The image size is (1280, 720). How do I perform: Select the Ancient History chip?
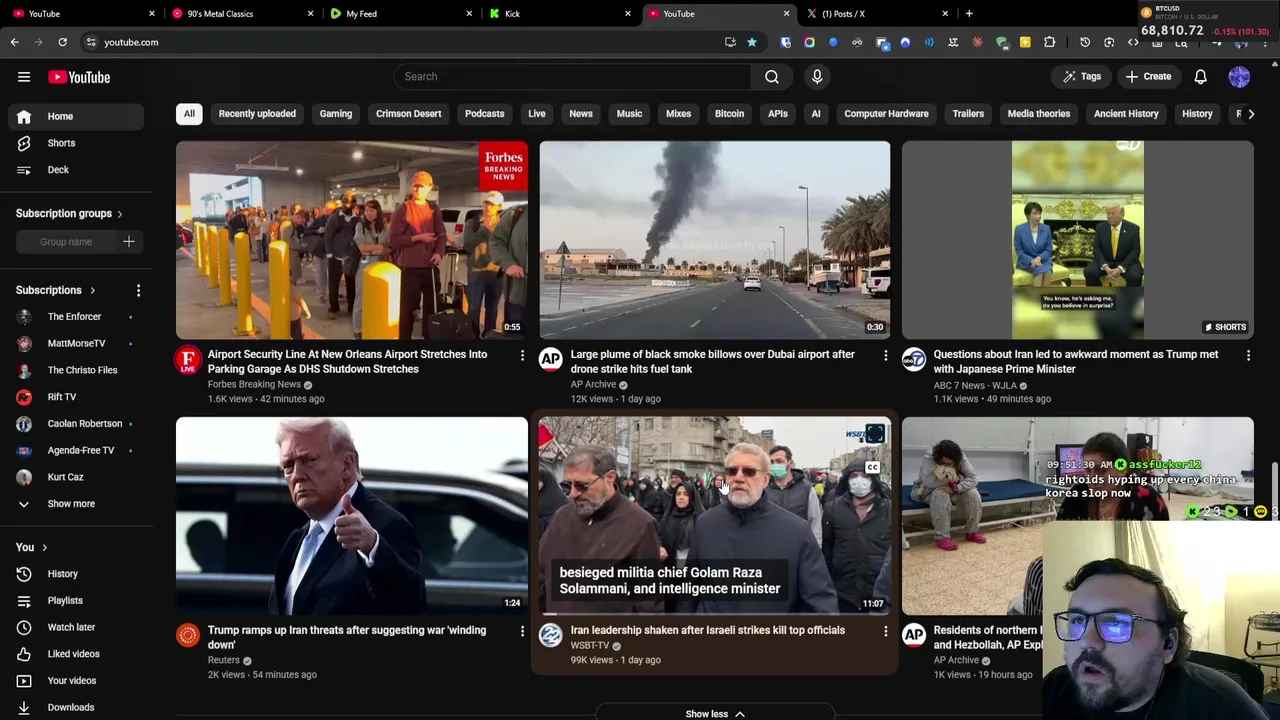click(x=1126, y=114)
